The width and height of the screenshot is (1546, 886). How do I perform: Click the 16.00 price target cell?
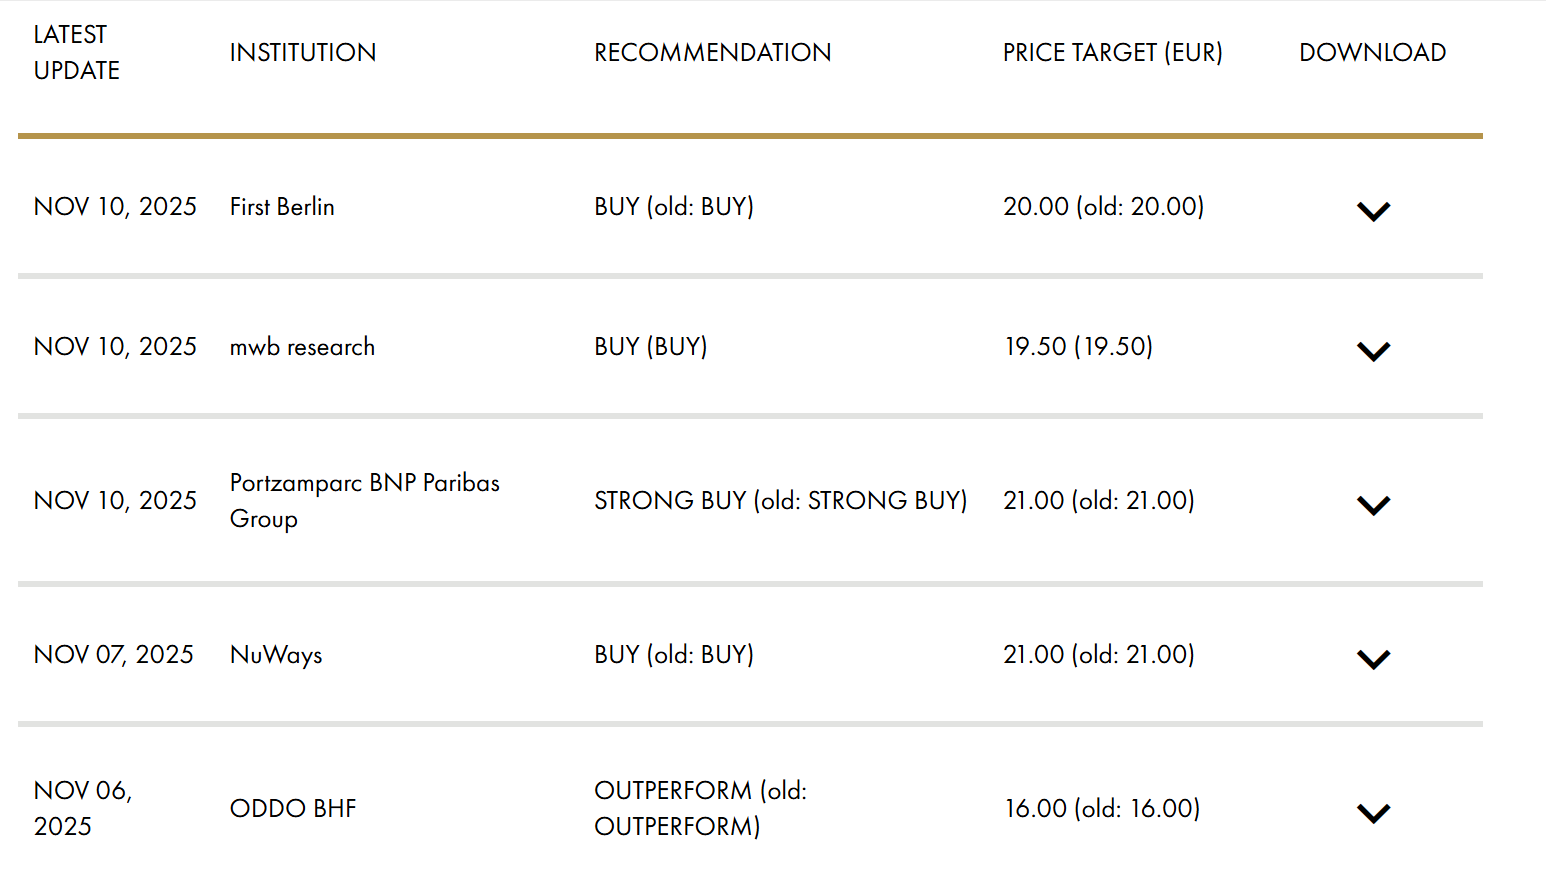(x=1101, y=808)
